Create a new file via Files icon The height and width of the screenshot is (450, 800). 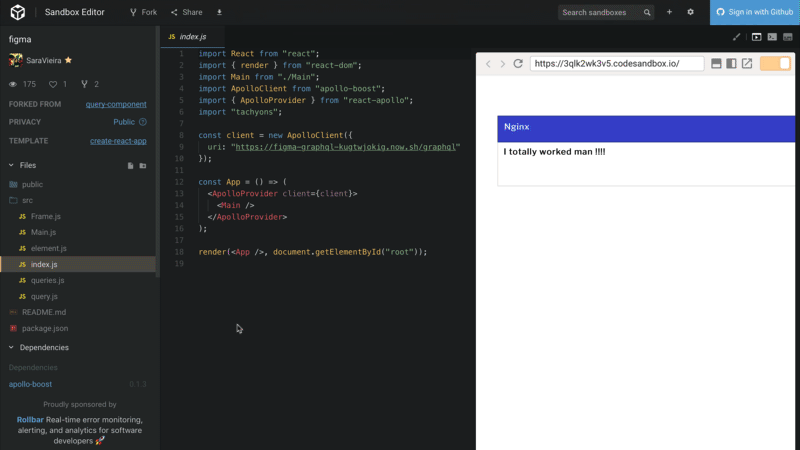(x=131, y=165)
